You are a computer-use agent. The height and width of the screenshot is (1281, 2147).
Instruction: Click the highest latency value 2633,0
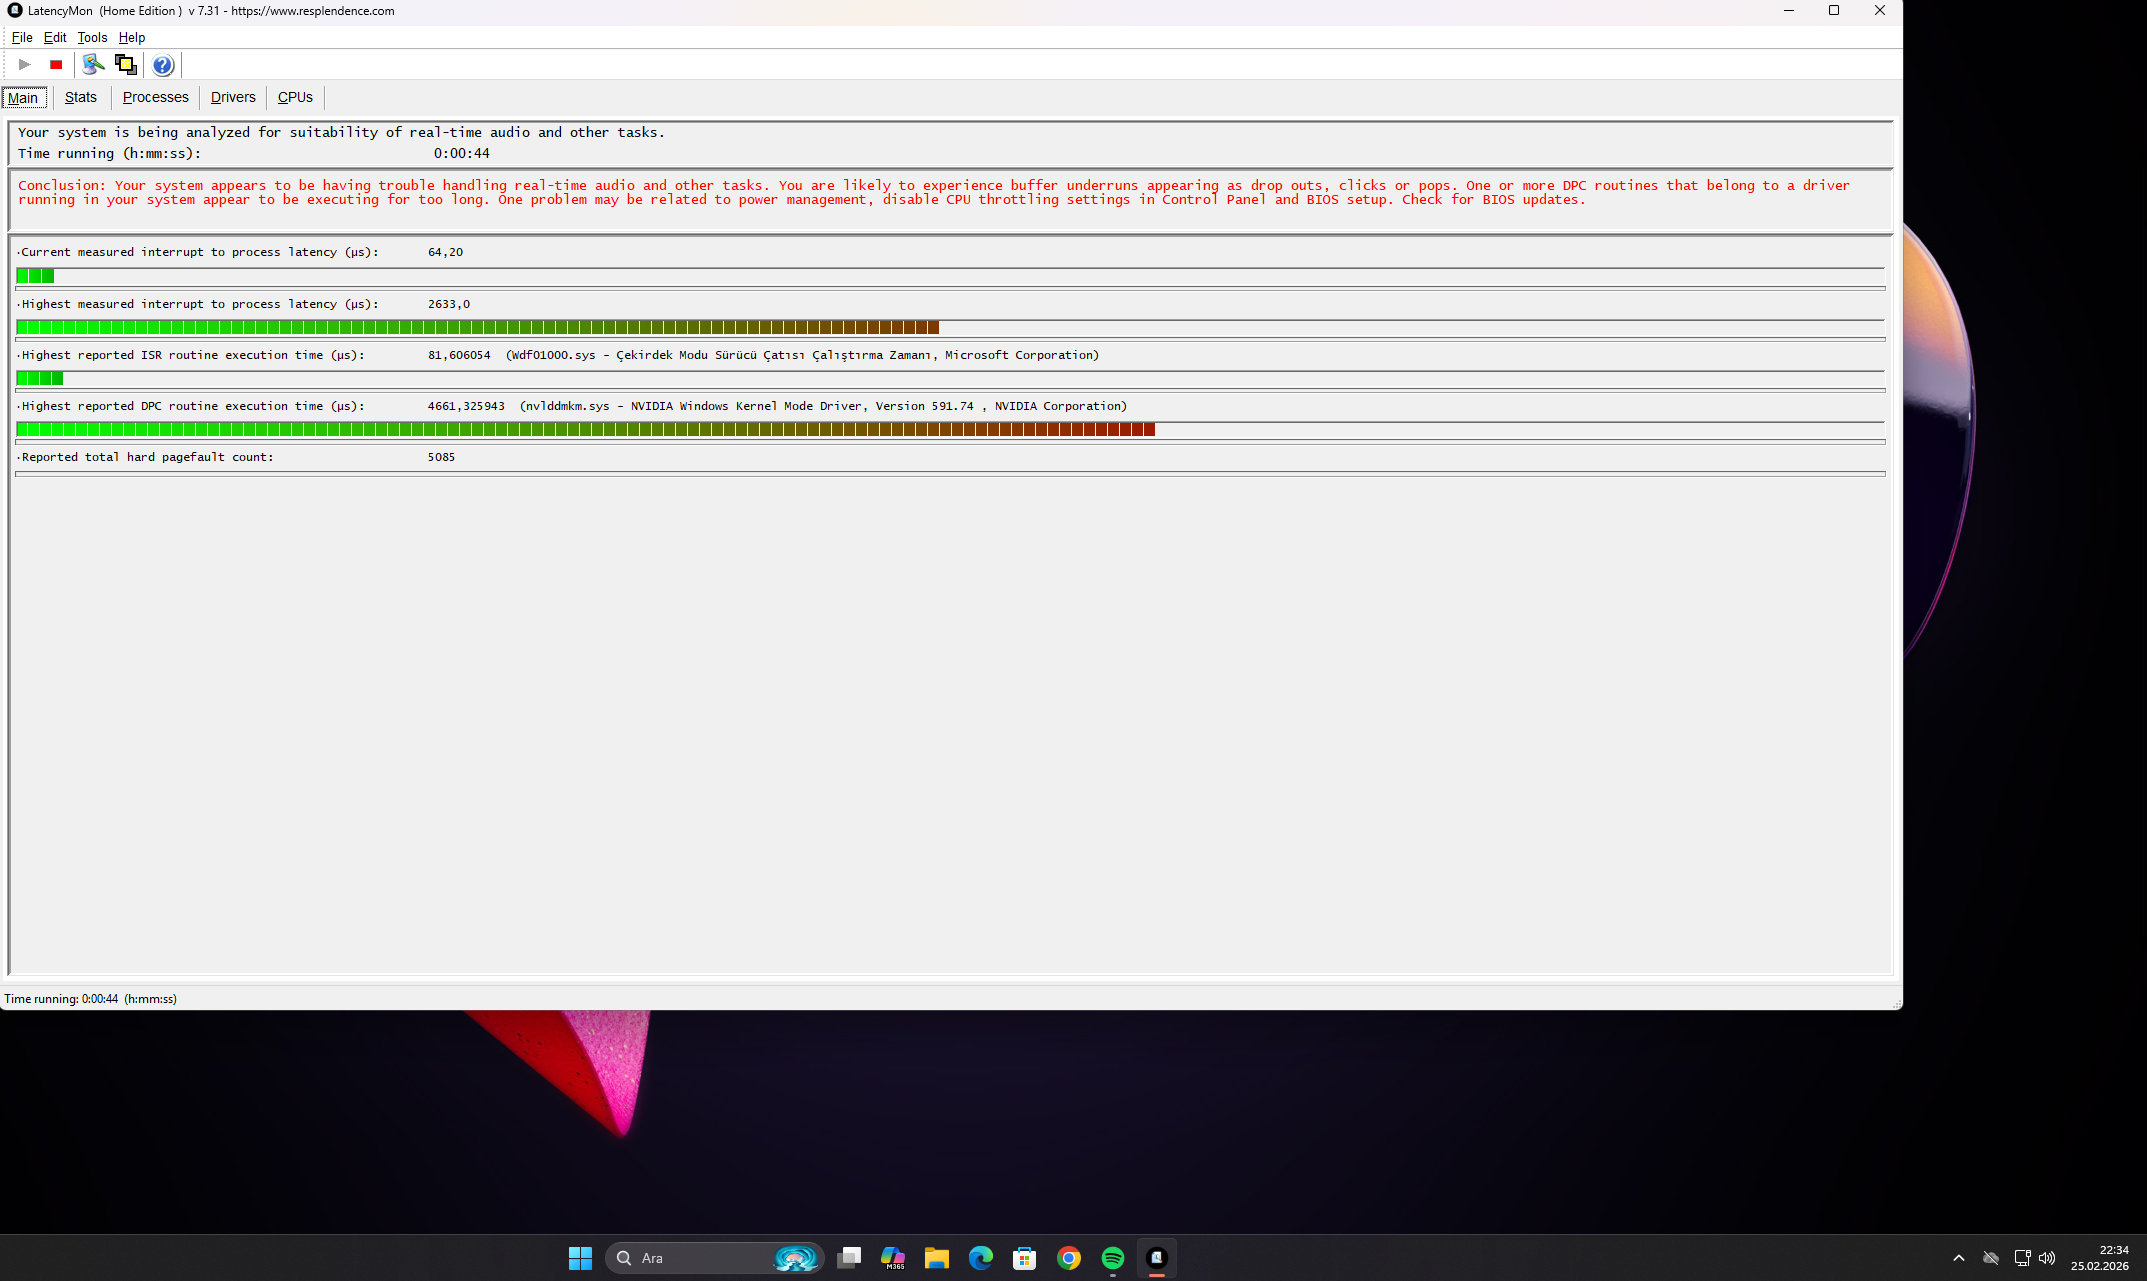click(449, 304)
